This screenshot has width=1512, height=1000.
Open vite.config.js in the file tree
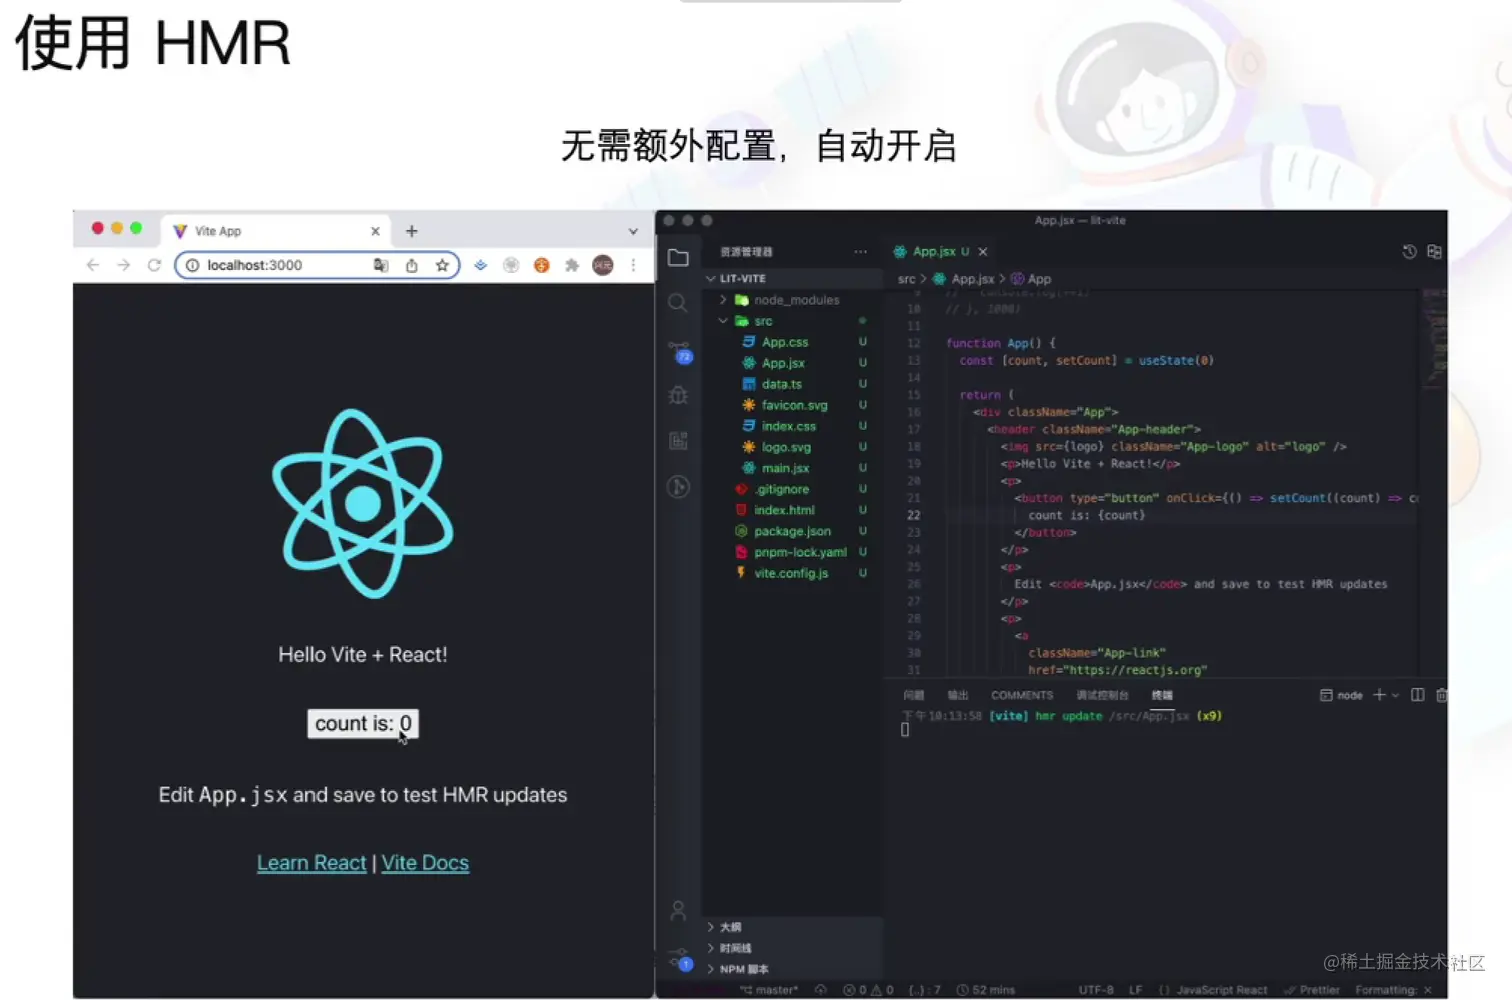click(x=791, y=573)
